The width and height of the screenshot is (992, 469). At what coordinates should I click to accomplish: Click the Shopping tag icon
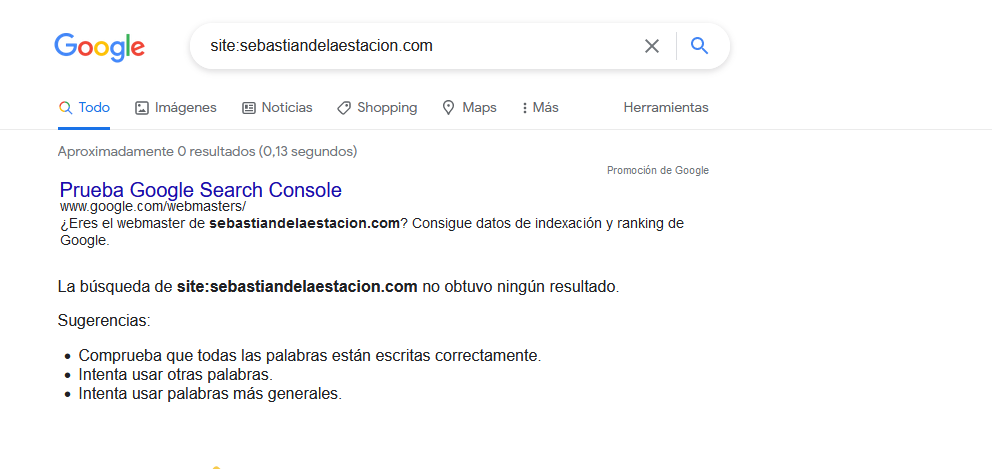(344, 108)
